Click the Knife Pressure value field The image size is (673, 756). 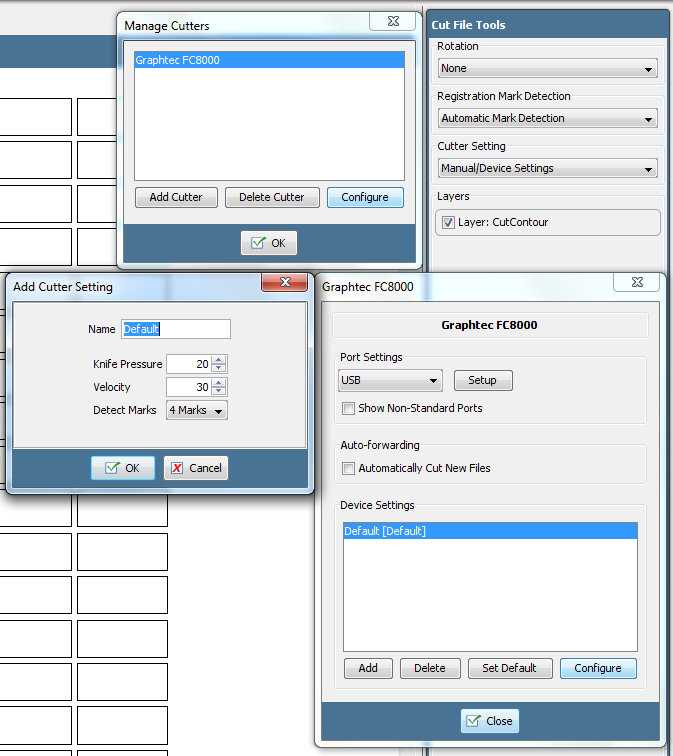point(189,364)
